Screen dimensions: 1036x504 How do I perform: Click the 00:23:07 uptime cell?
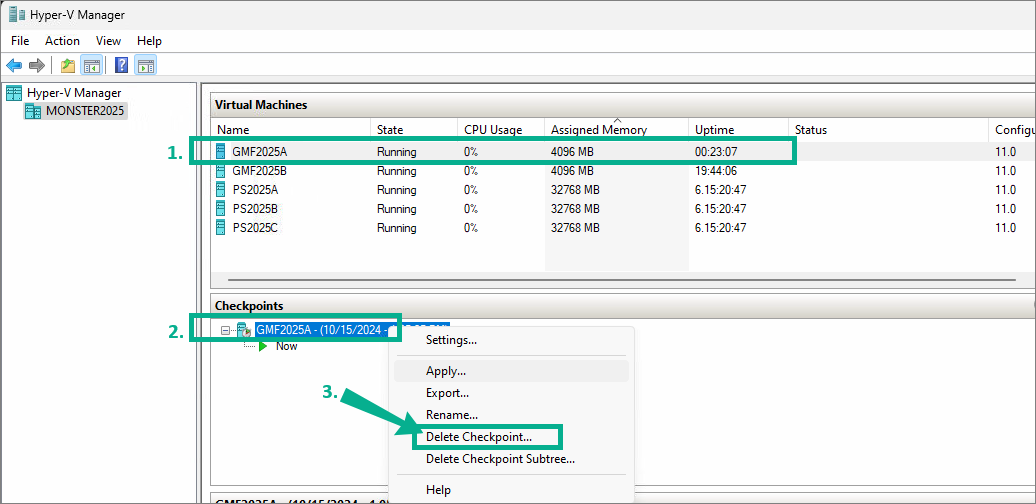coord(716,152)
